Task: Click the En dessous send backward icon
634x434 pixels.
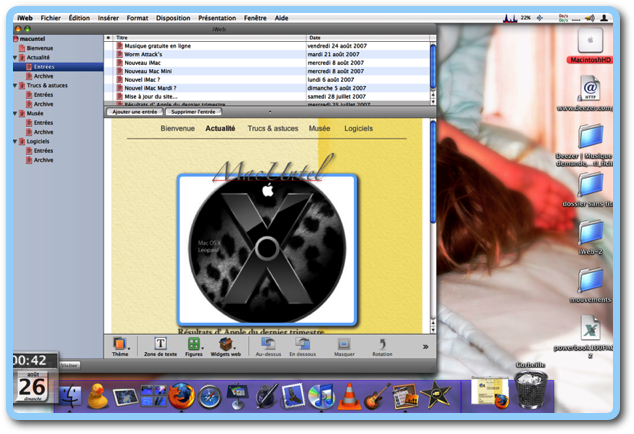Action: pos(302,344)
